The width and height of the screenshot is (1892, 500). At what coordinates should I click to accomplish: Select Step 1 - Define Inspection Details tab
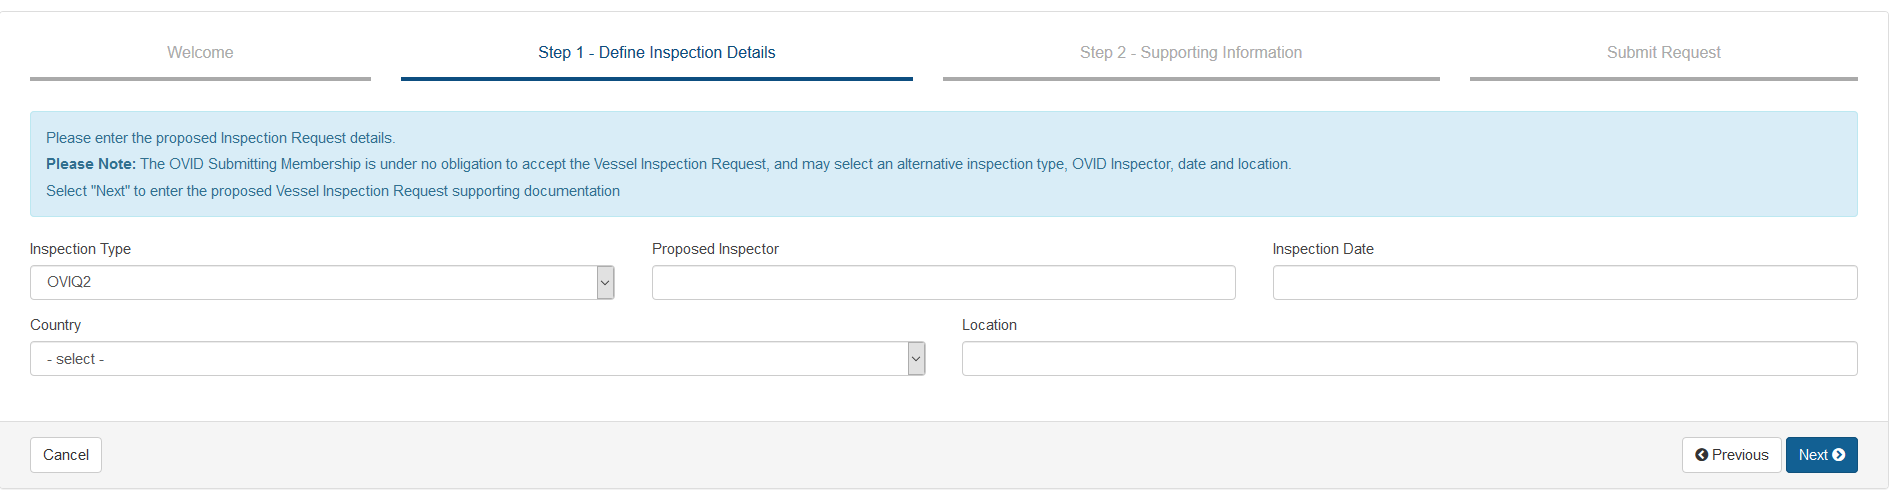(657, 53)
